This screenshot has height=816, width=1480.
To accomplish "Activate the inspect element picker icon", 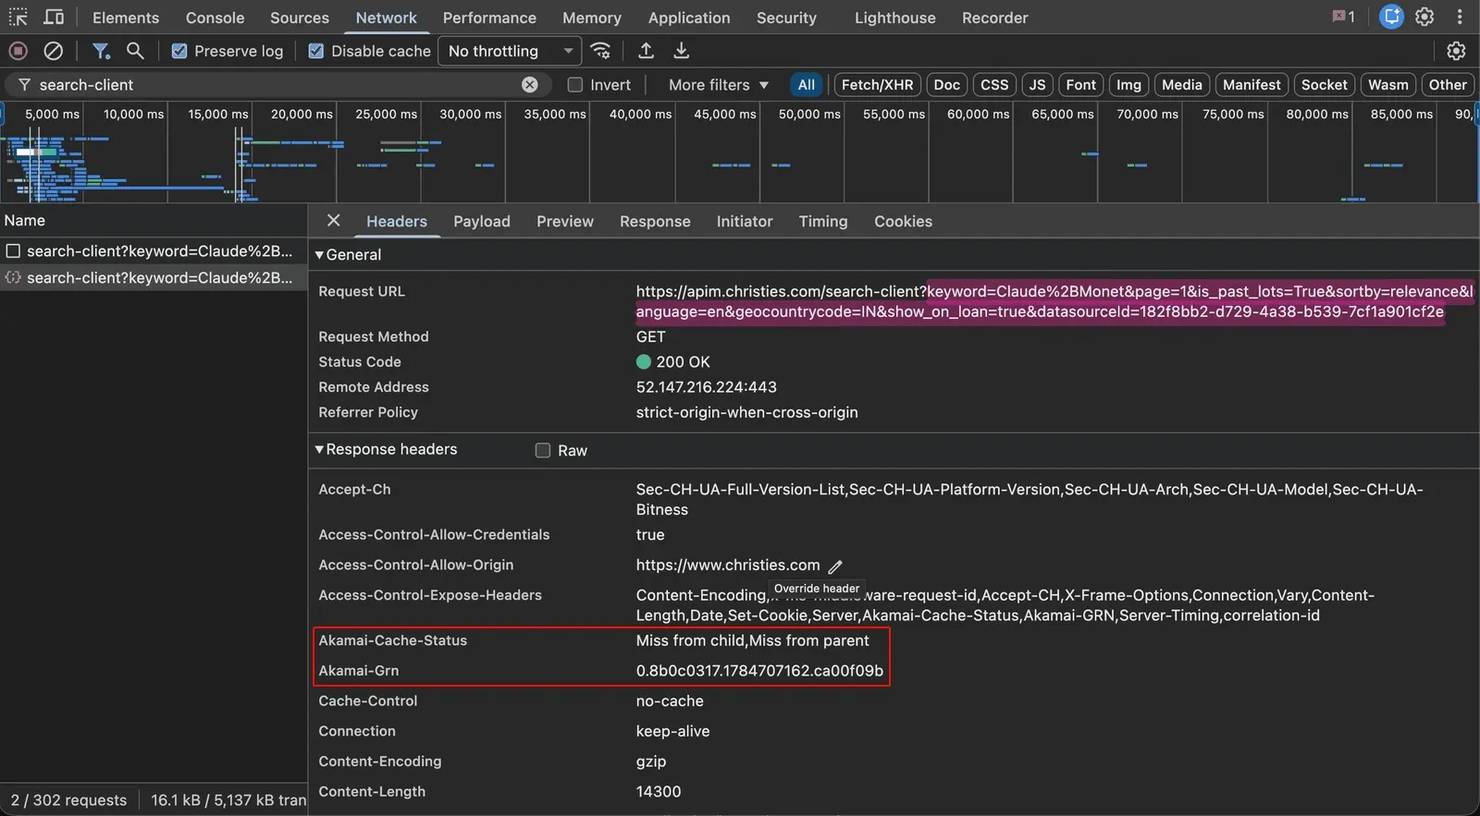I will click(x=18, y=17).
